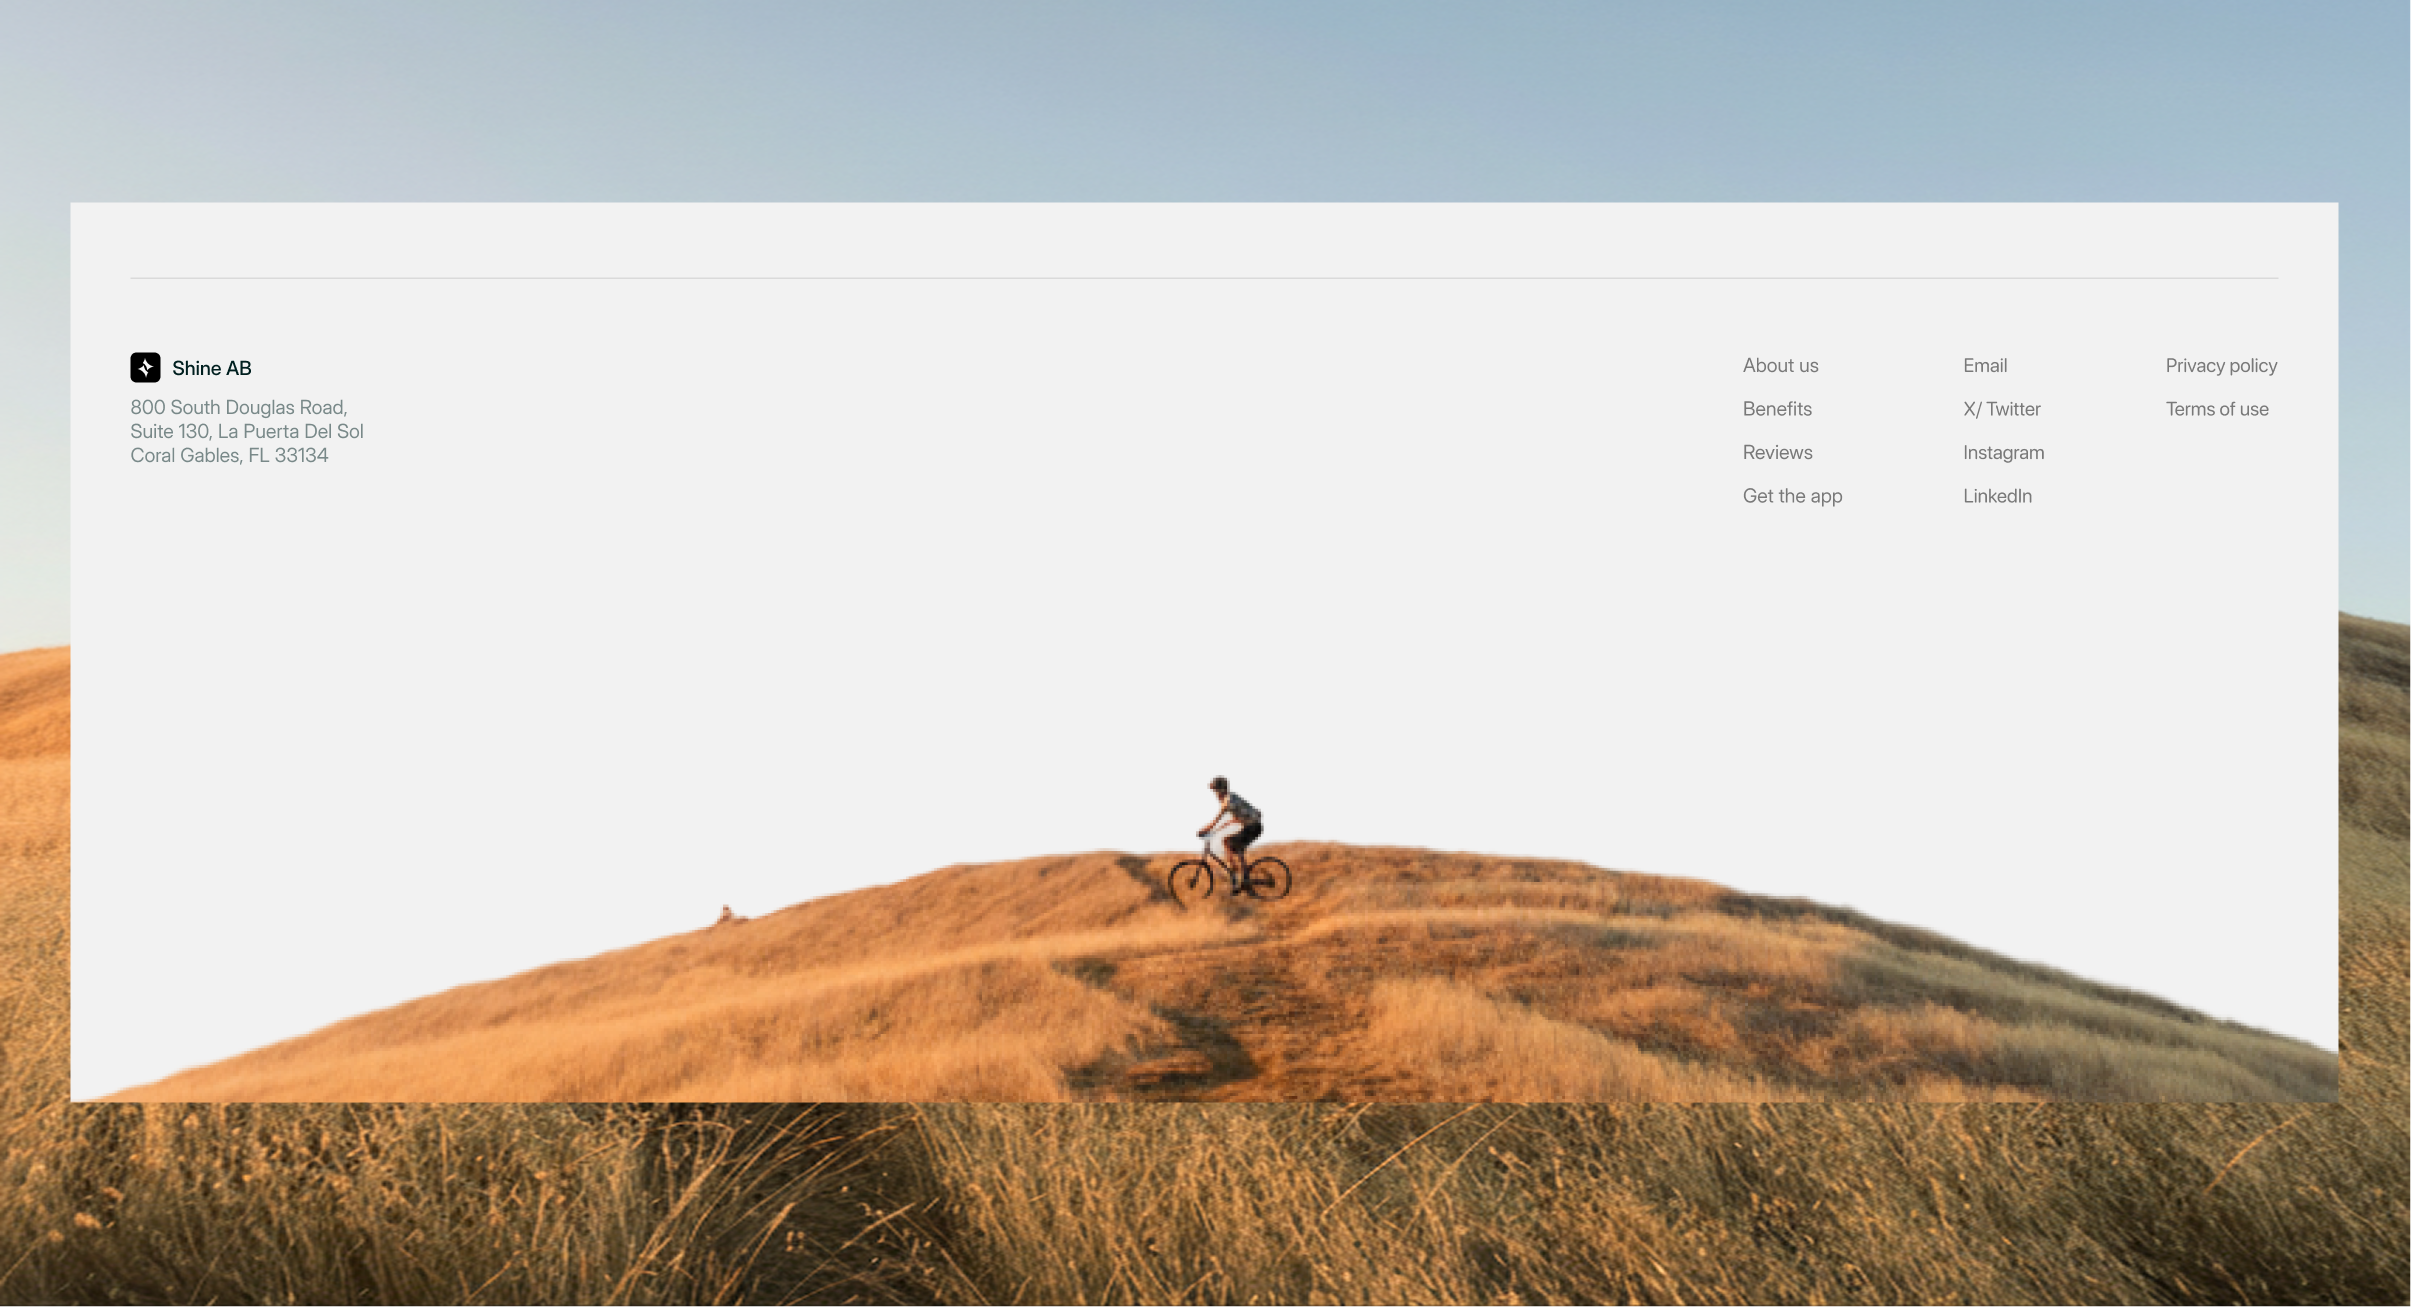Open the About us footer link
This screenshot has width=2411, height=1307.
click(x=1780, y=365)
